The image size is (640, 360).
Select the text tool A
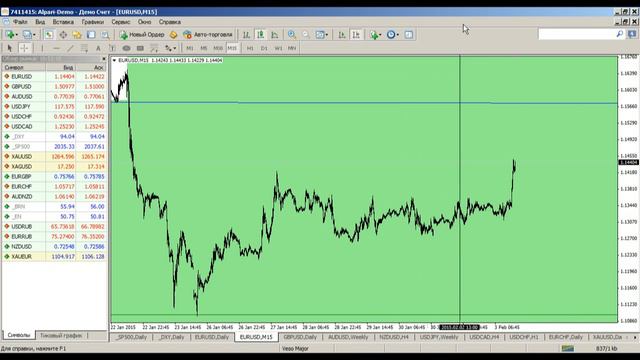coord(98,48)
